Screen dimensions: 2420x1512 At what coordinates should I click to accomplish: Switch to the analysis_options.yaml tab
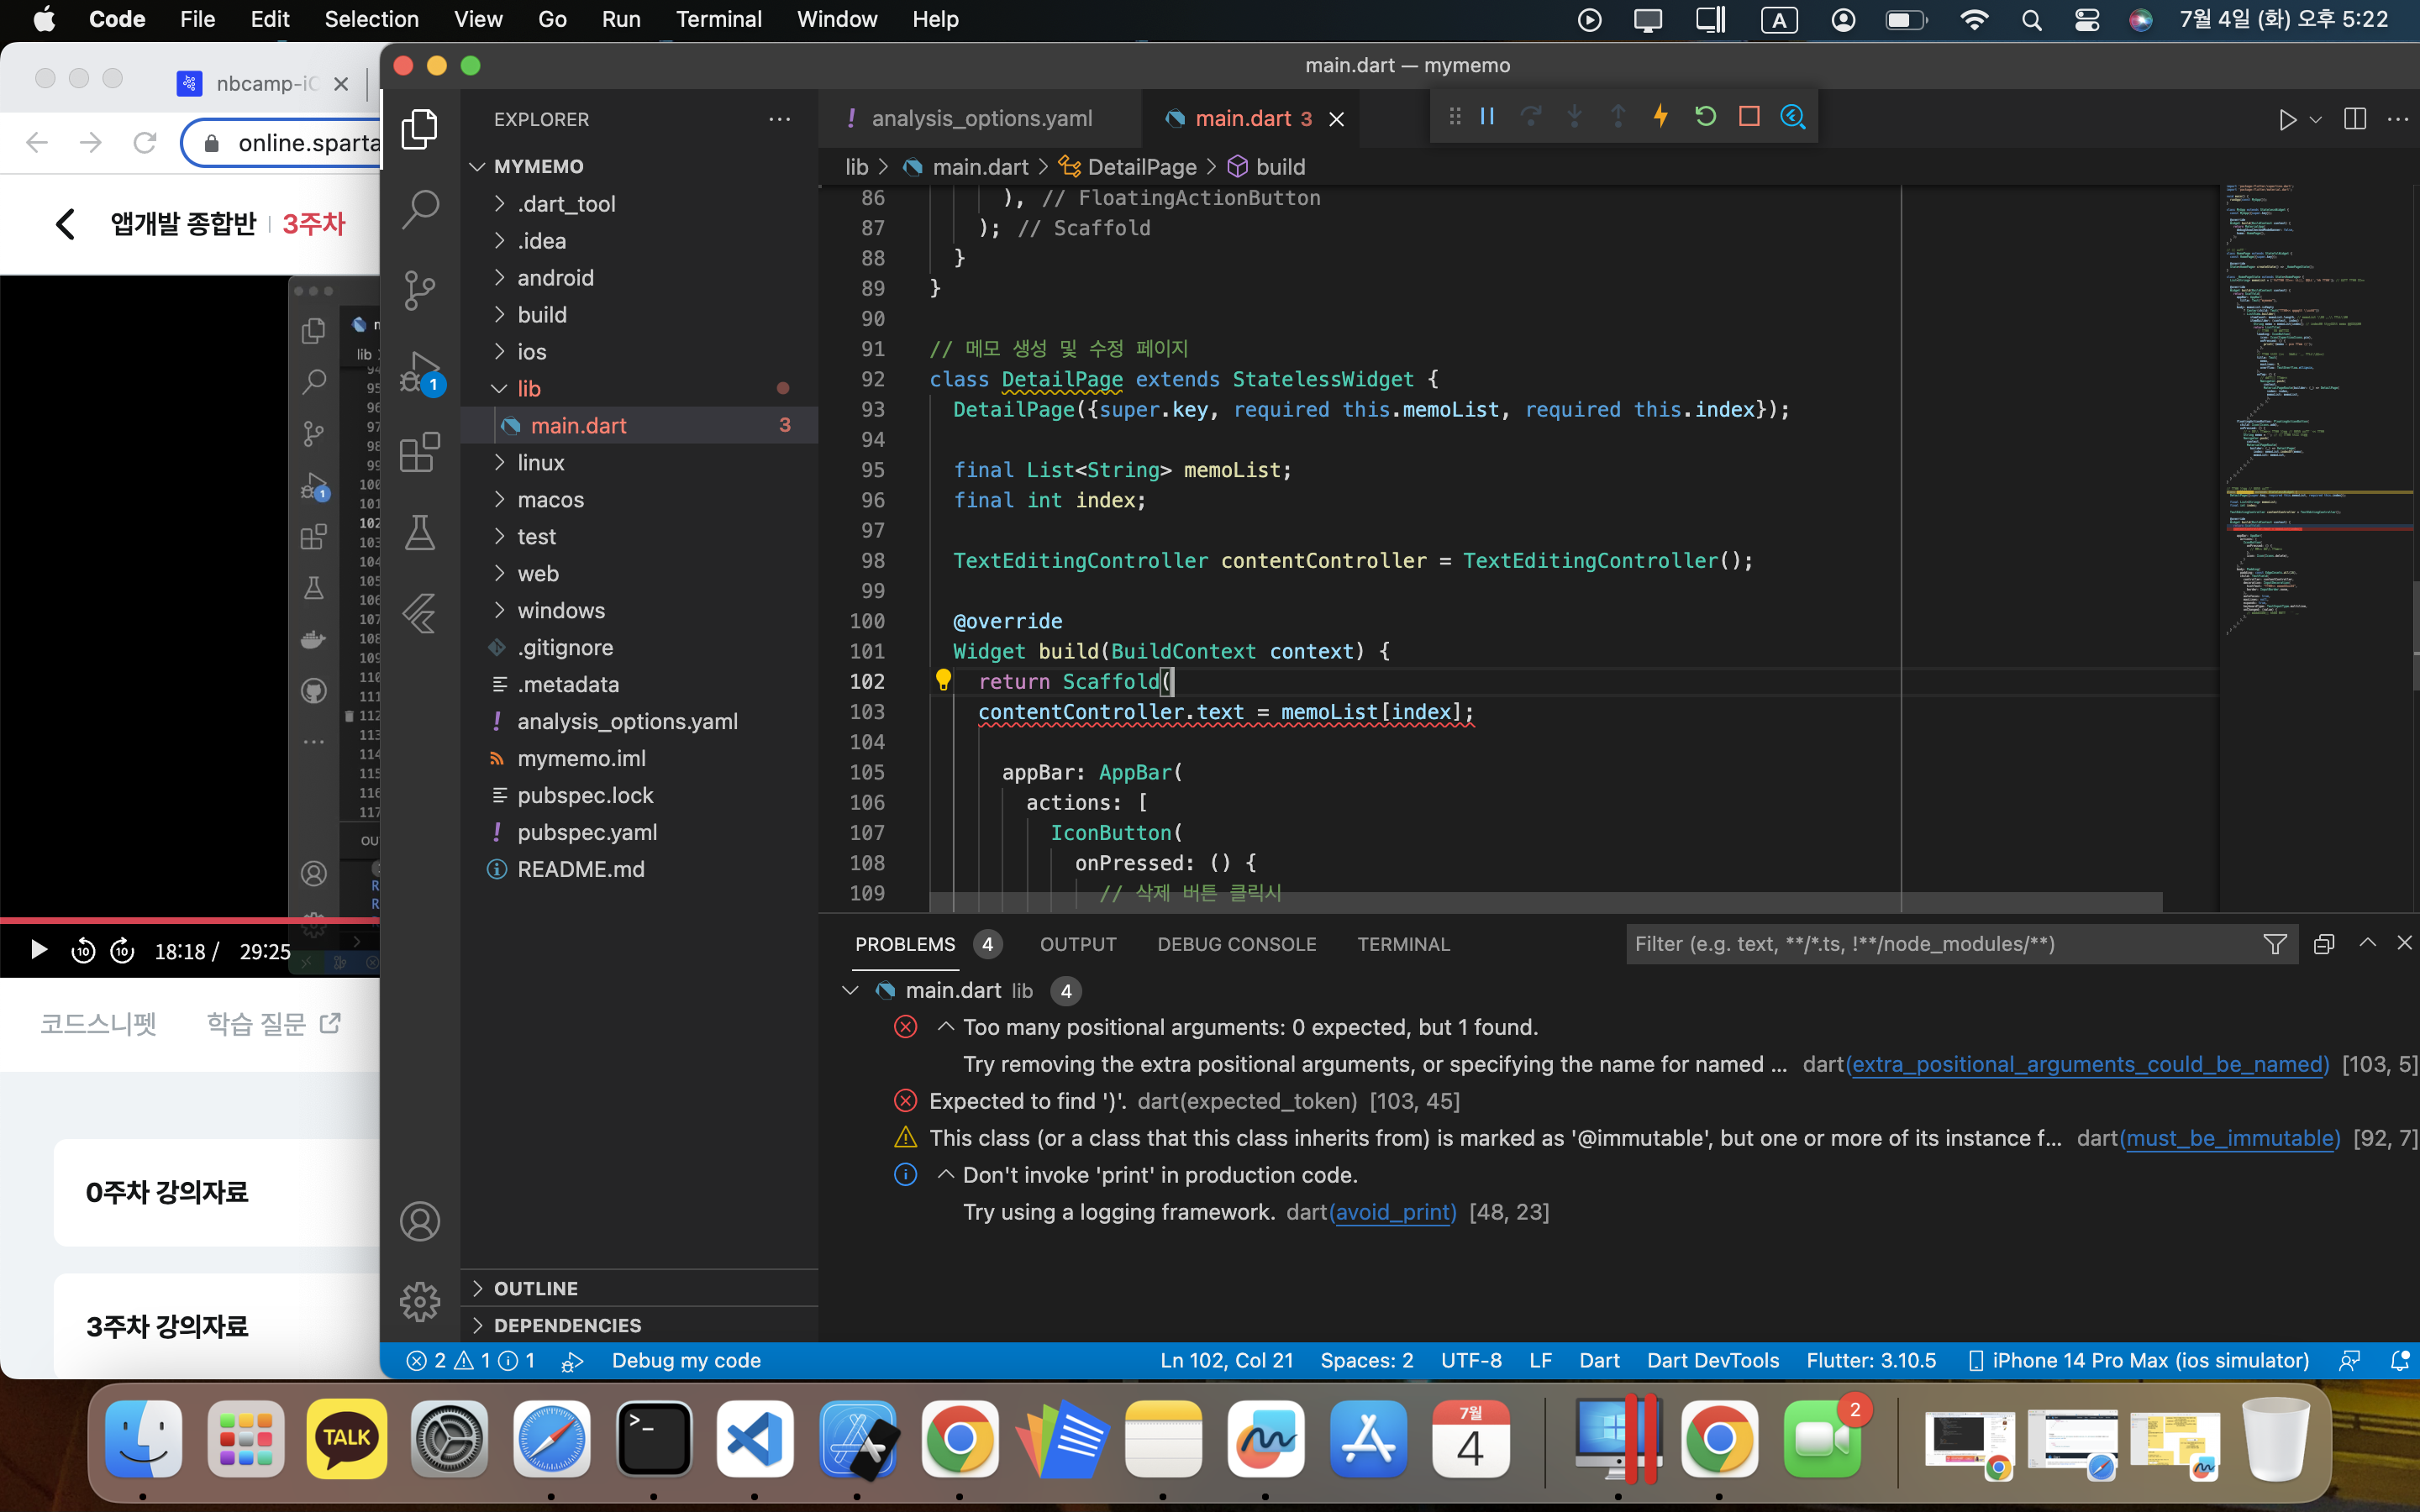(x=981, y=118)
